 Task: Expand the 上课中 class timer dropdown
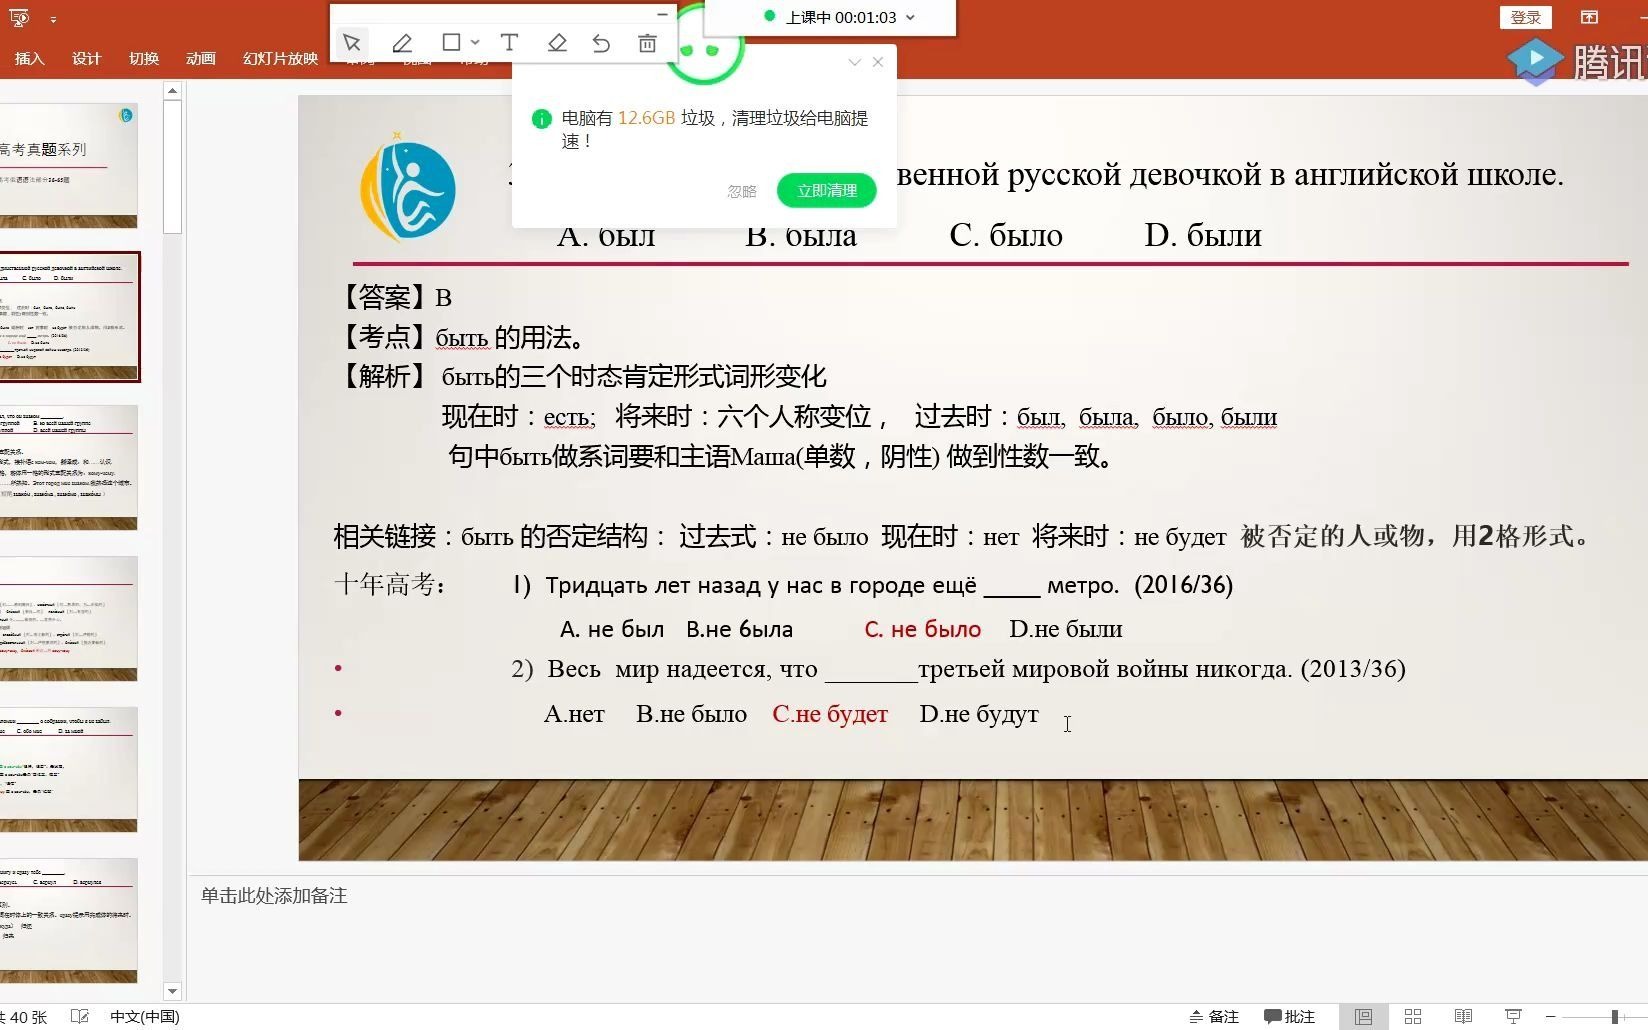pyautogui.click(x=910, y=17)
